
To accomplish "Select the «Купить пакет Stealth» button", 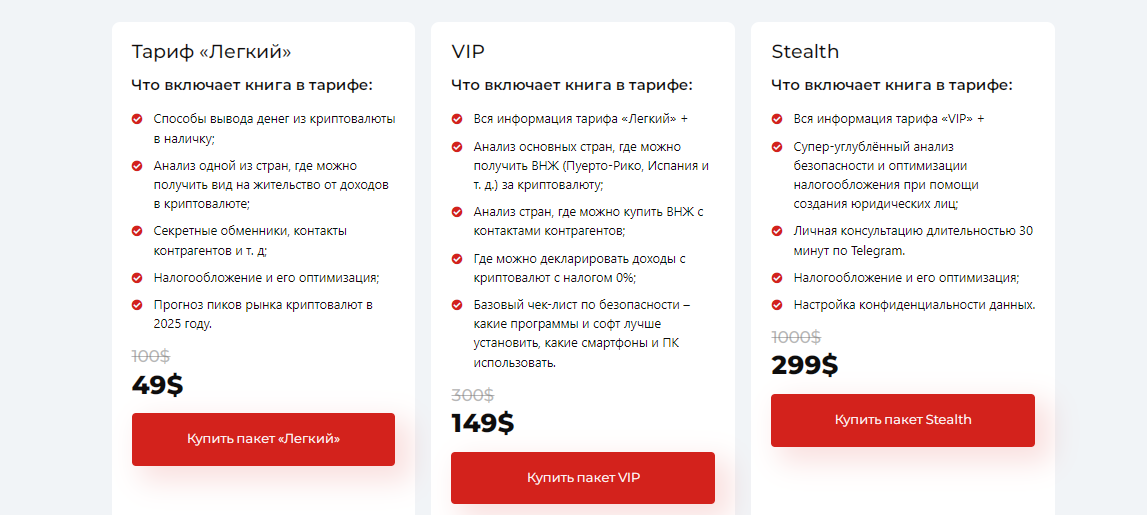I will coord(902,420).
